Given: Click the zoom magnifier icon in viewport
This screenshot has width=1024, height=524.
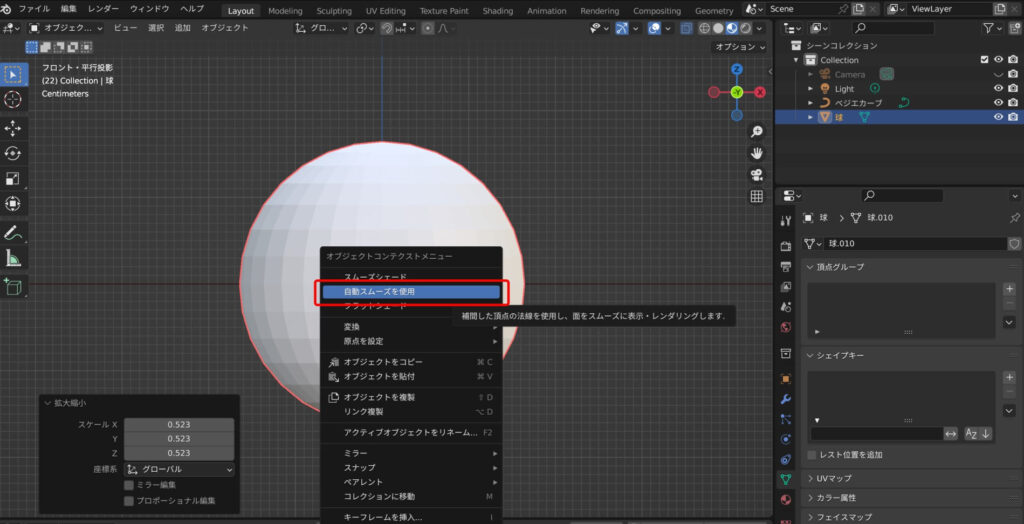Looking at the screenshot, I should (x=757, y=132).
